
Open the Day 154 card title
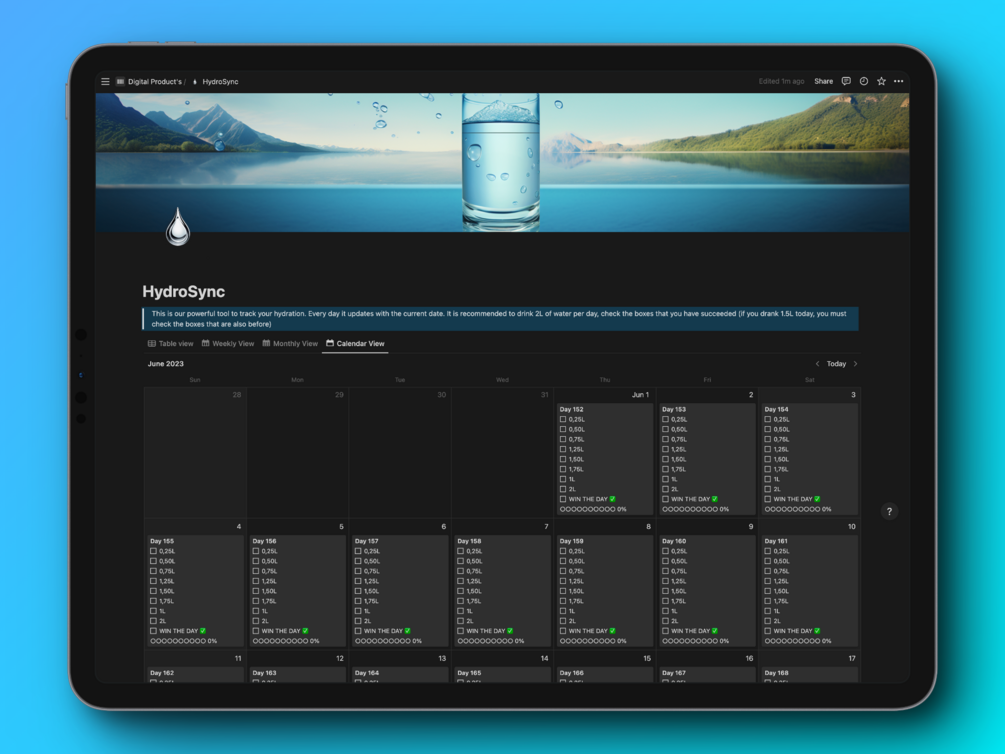(x=776, y=409)
